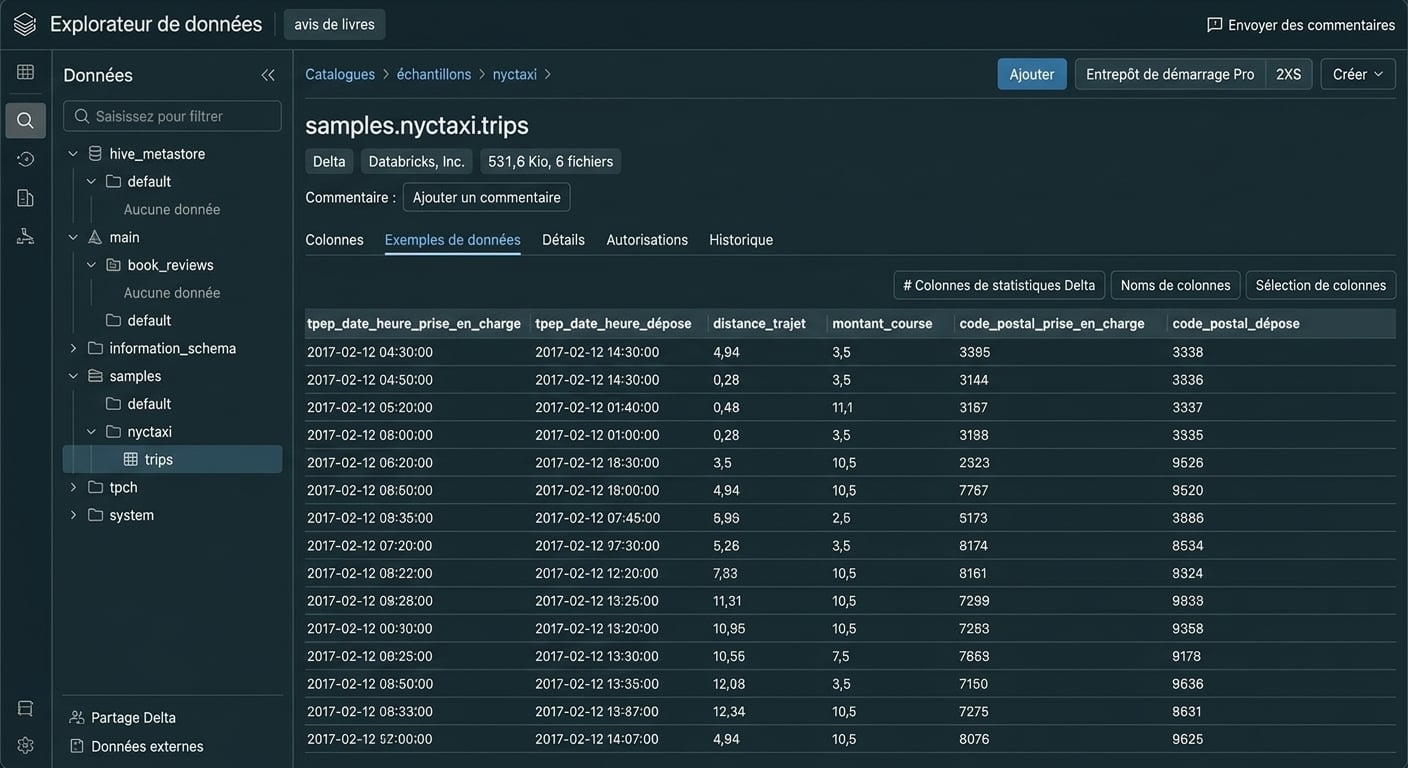Focus the Saisissez pour filtrer field
Screen dimensions: 1408x768
pyautogui.click(x=172, y=116)
